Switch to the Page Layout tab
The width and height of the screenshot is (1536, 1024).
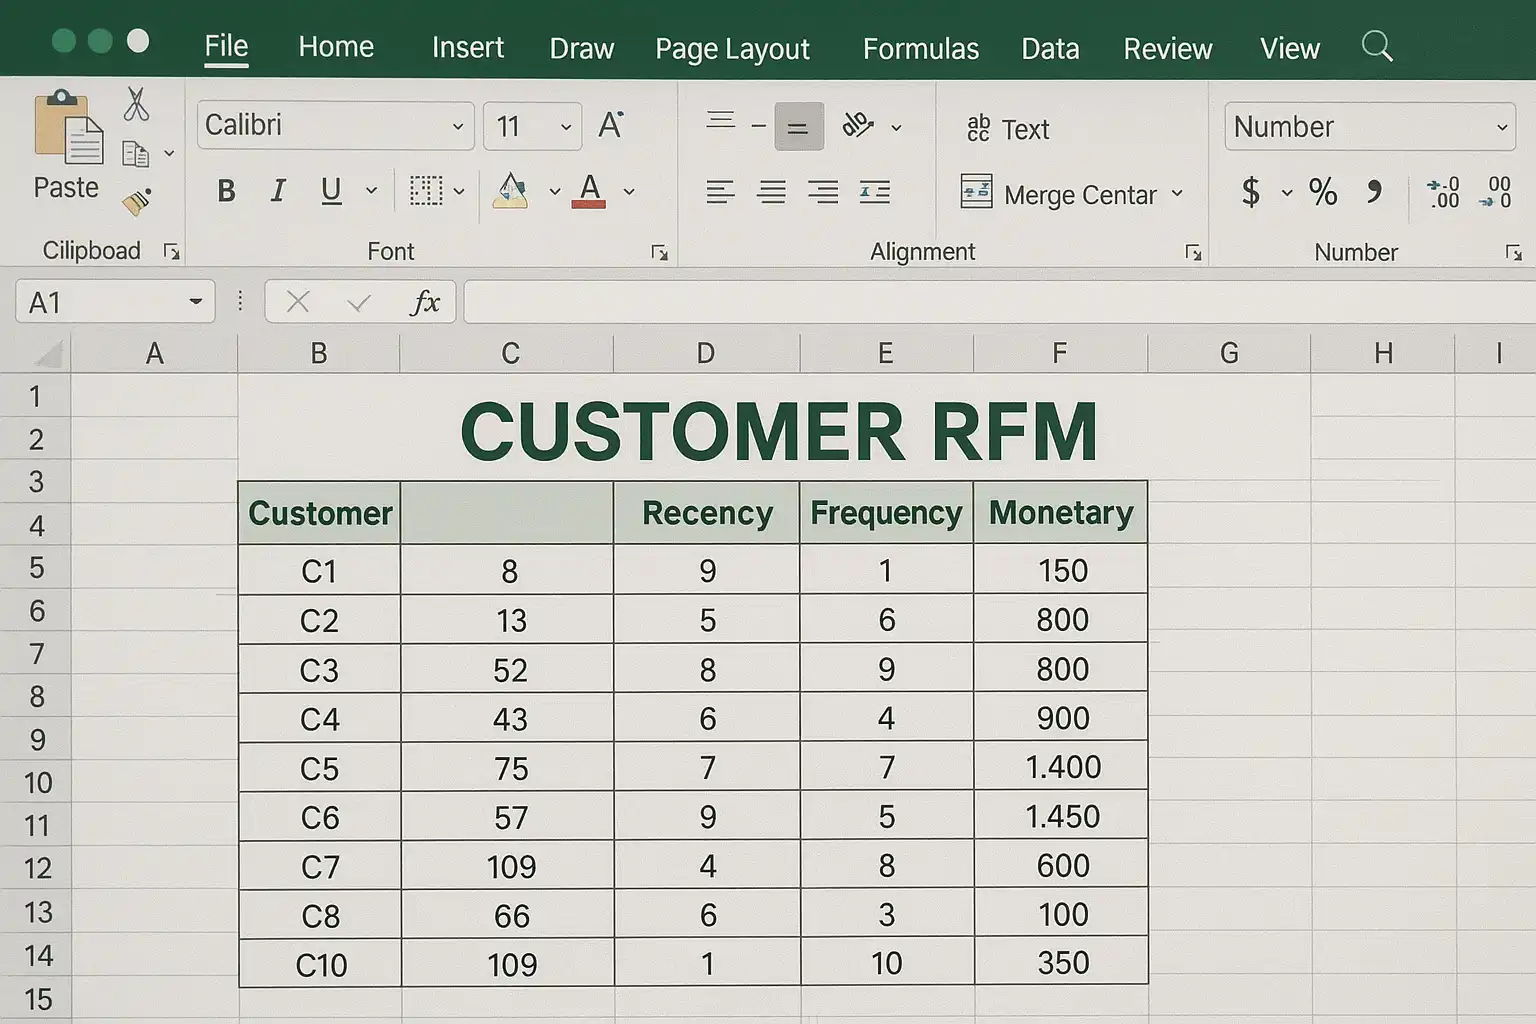click(732, 48)
